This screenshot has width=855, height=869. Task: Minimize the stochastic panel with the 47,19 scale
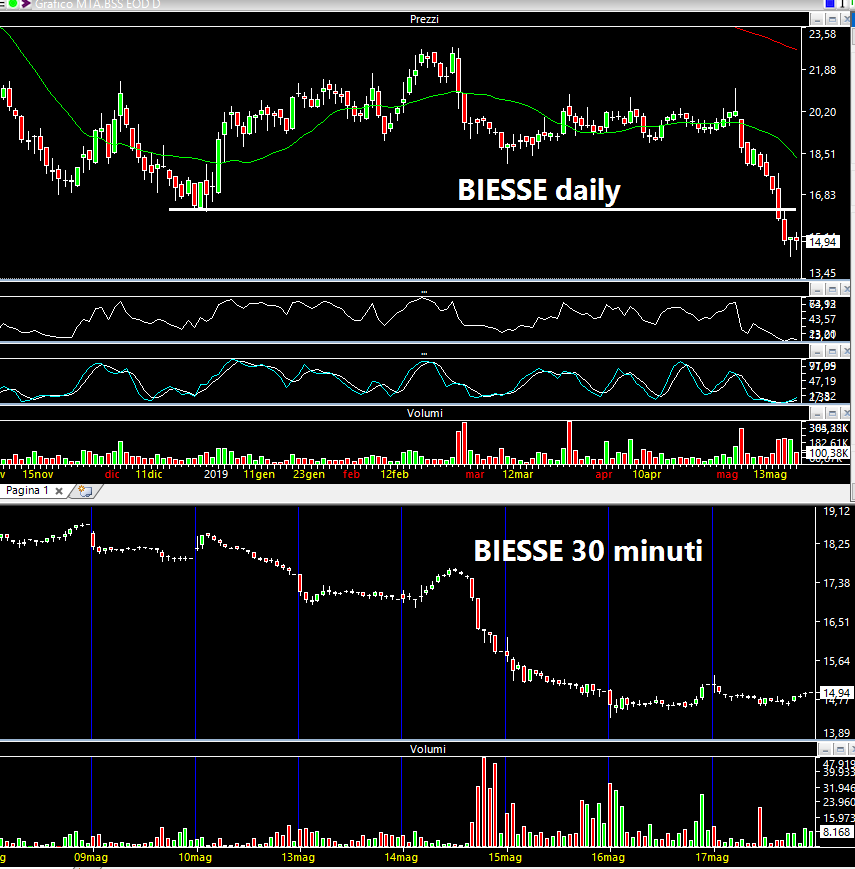(x=818, y=351)
